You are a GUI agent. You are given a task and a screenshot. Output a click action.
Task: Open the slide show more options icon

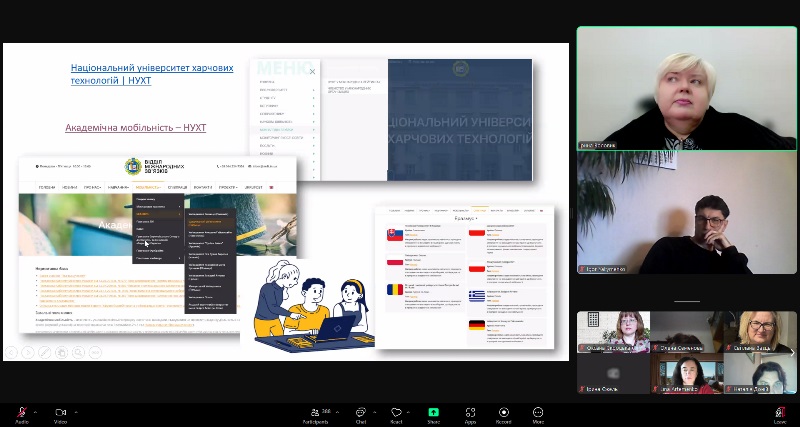click(x=95, y=352)
